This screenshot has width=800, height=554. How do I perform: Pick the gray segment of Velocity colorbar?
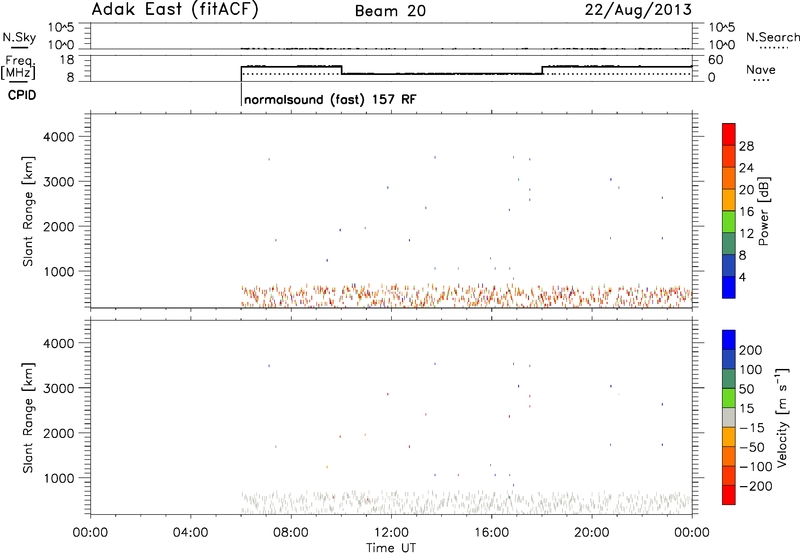tap(729, 417)
